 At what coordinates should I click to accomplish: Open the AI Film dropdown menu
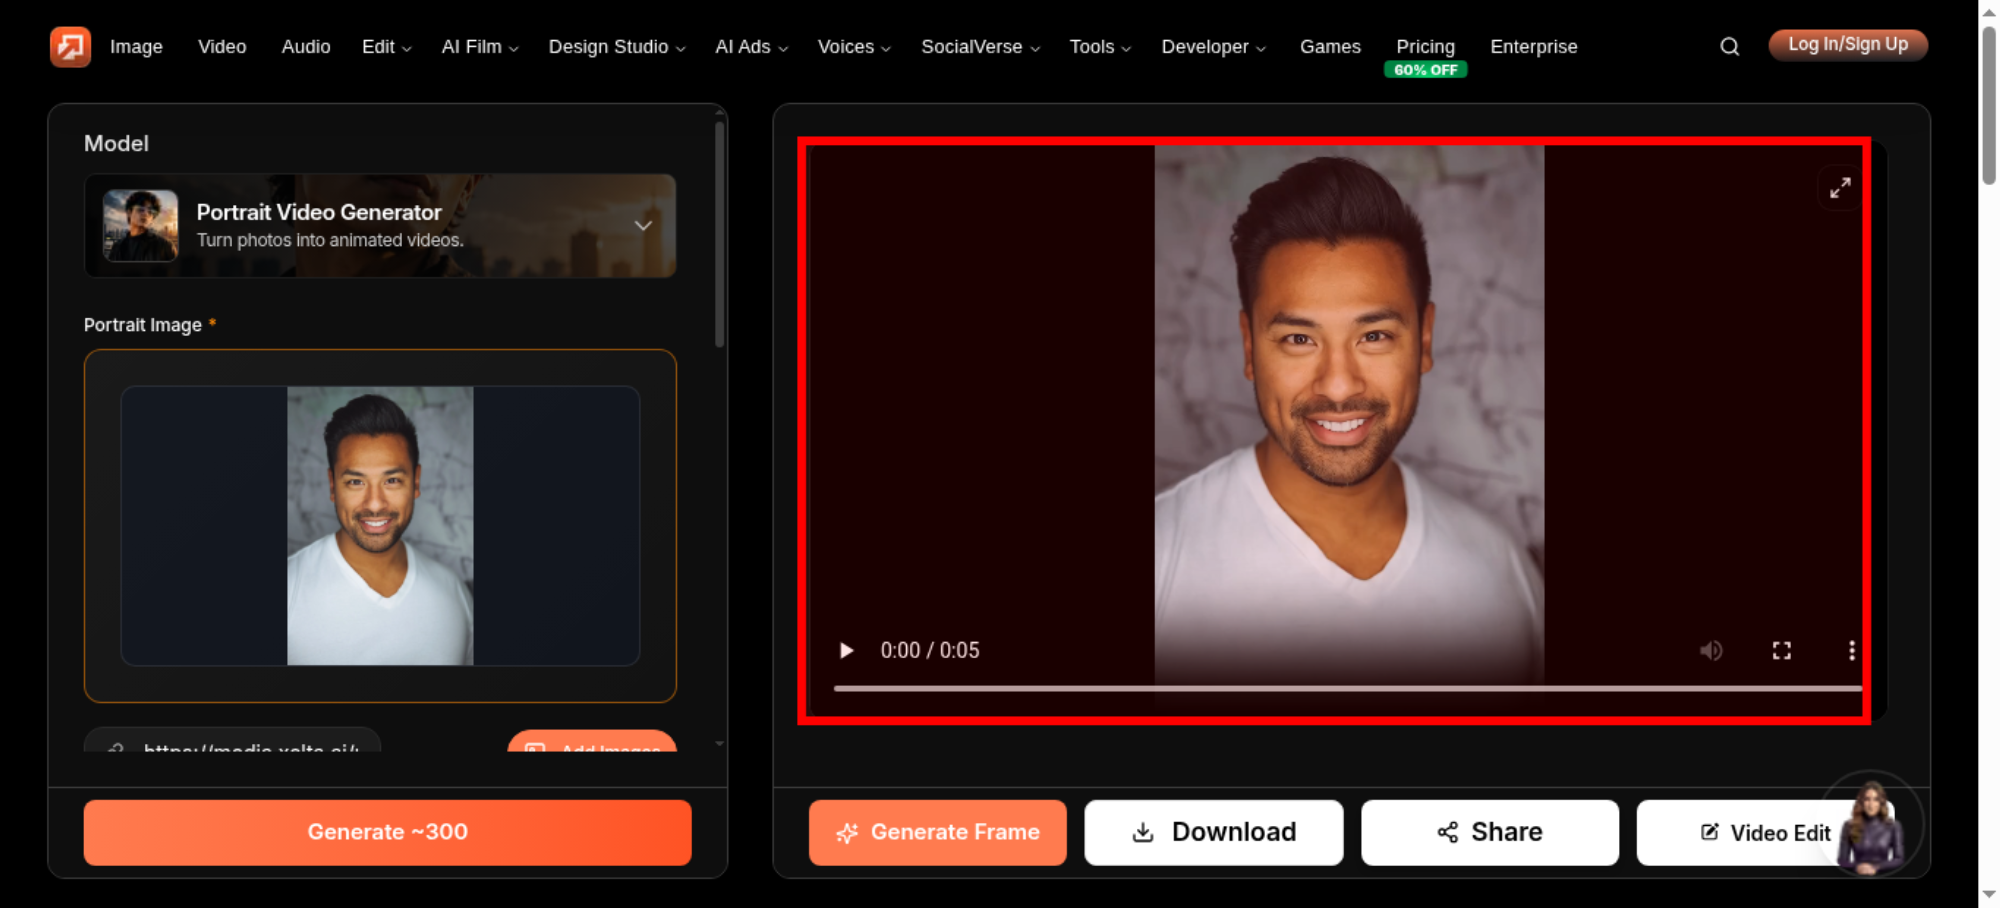coord(480,47)
